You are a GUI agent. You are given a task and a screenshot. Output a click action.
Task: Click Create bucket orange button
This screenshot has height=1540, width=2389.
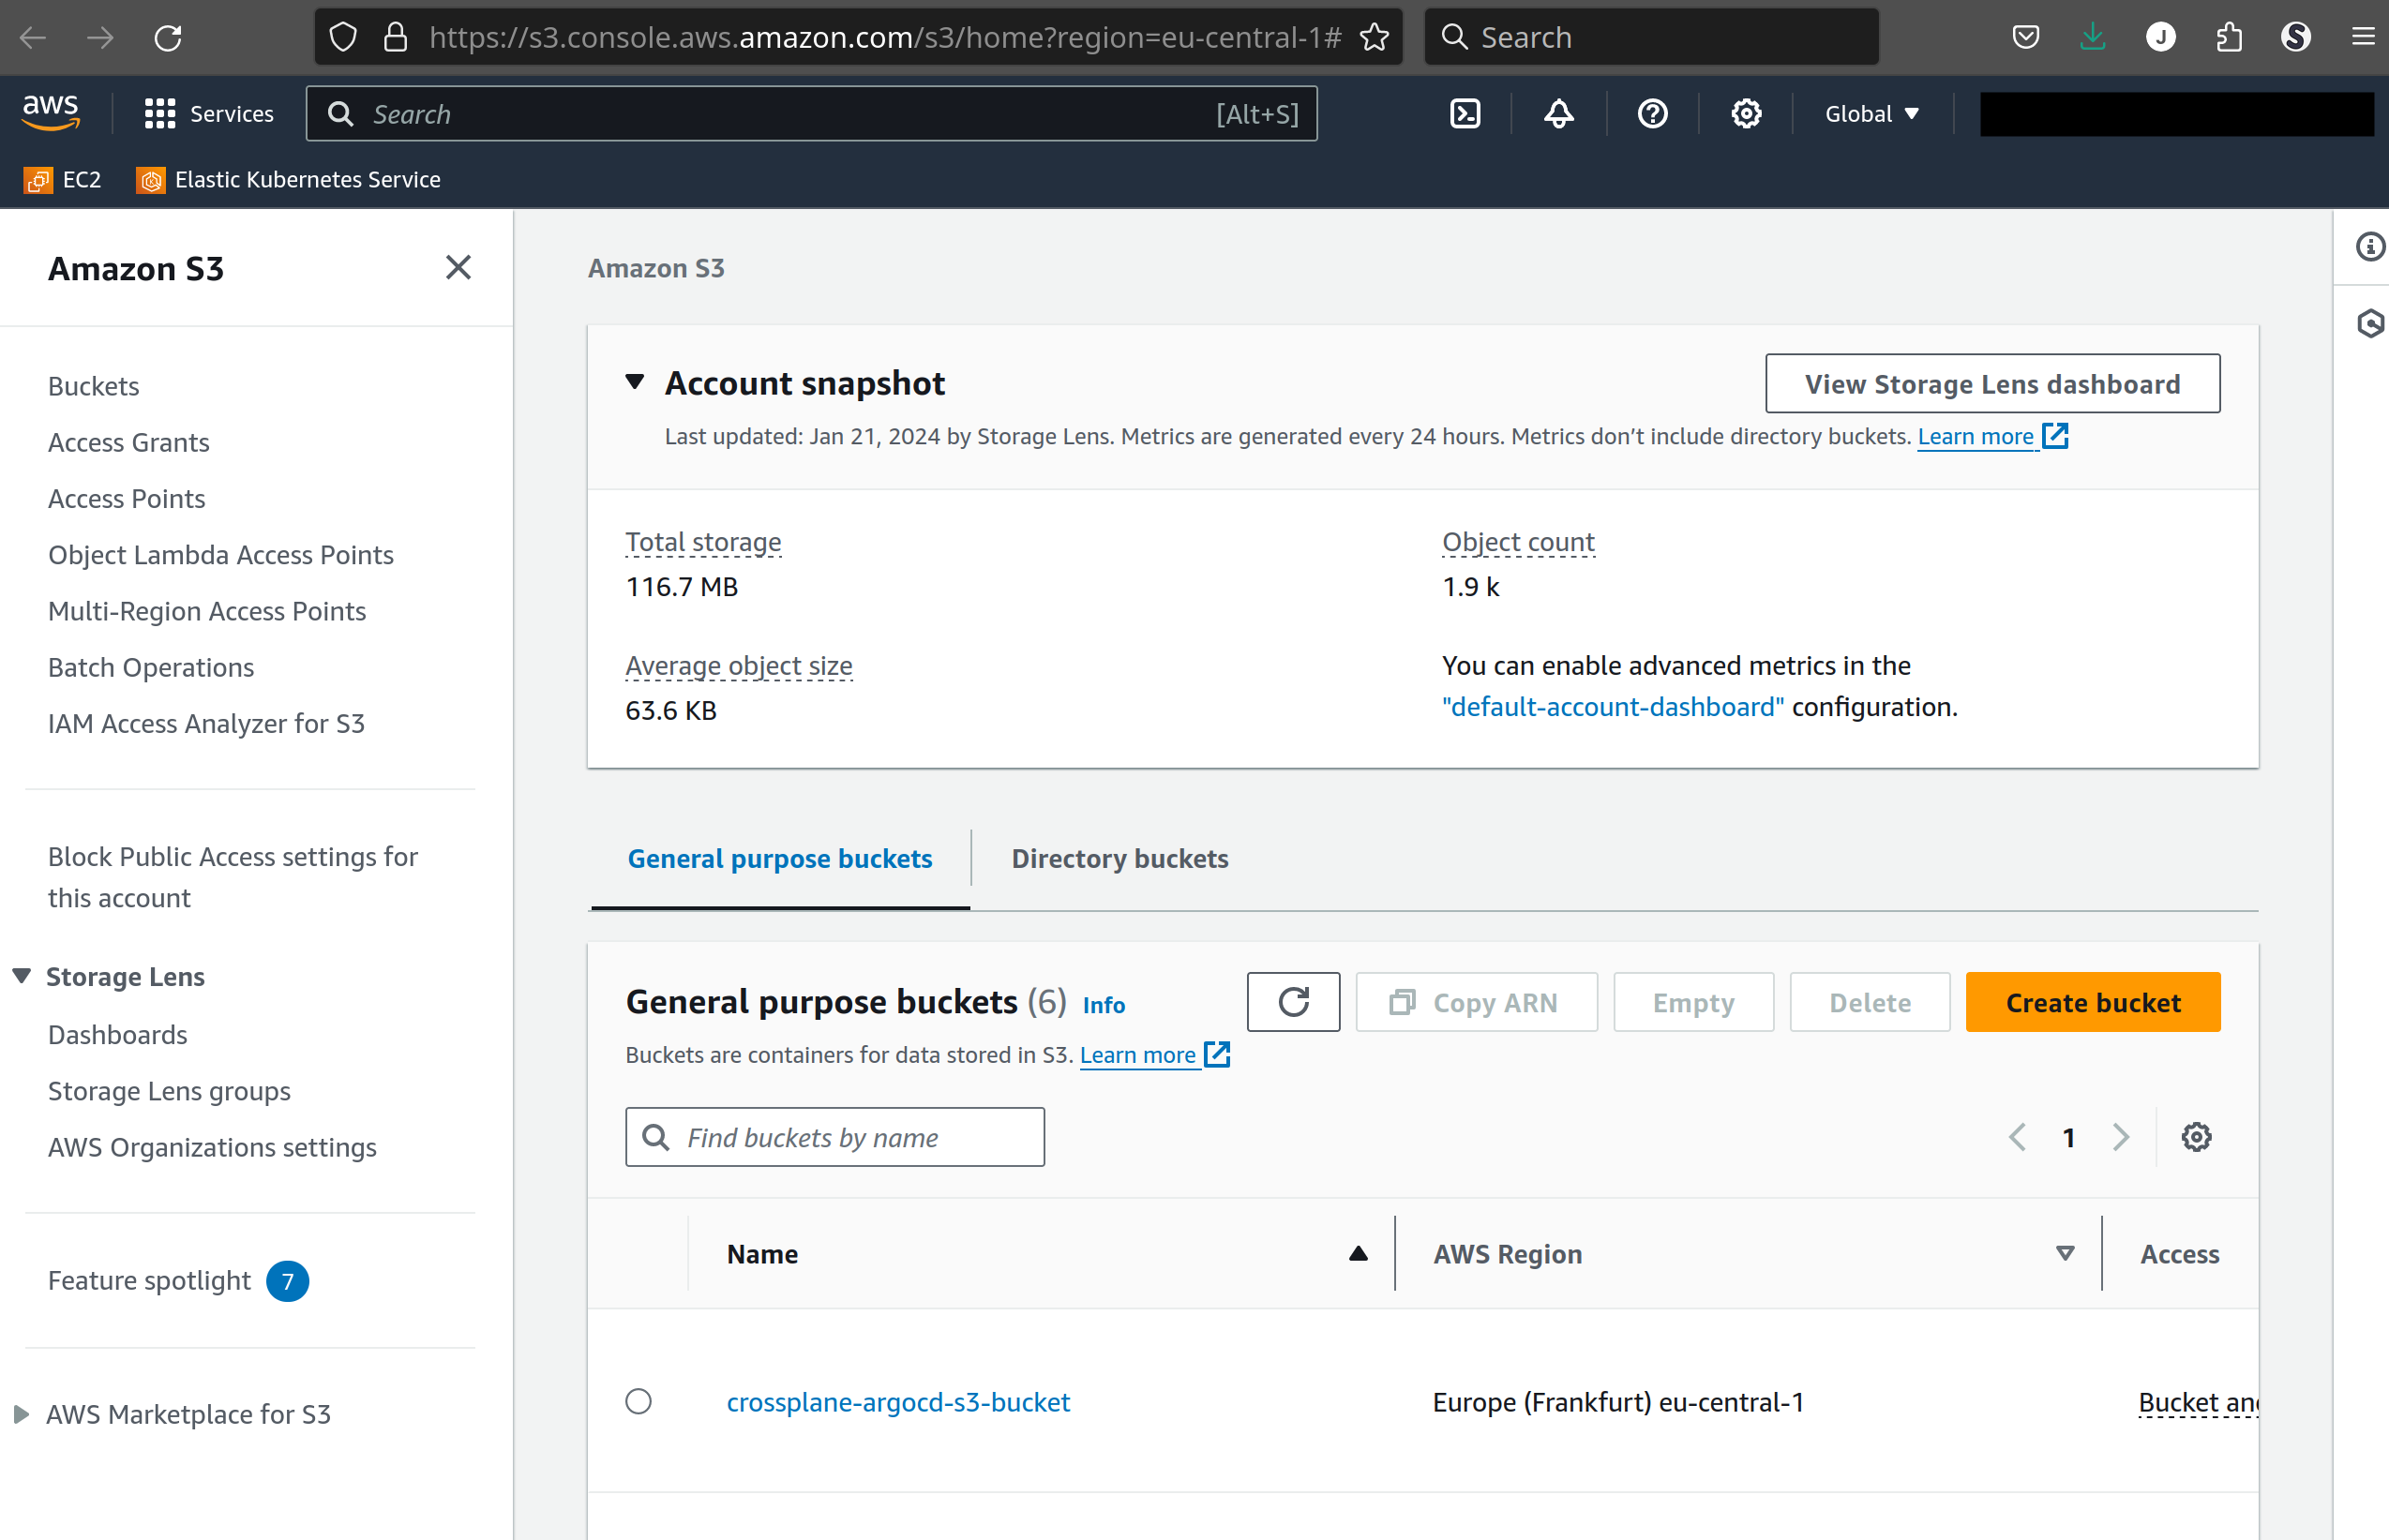coord(2091,1000)
